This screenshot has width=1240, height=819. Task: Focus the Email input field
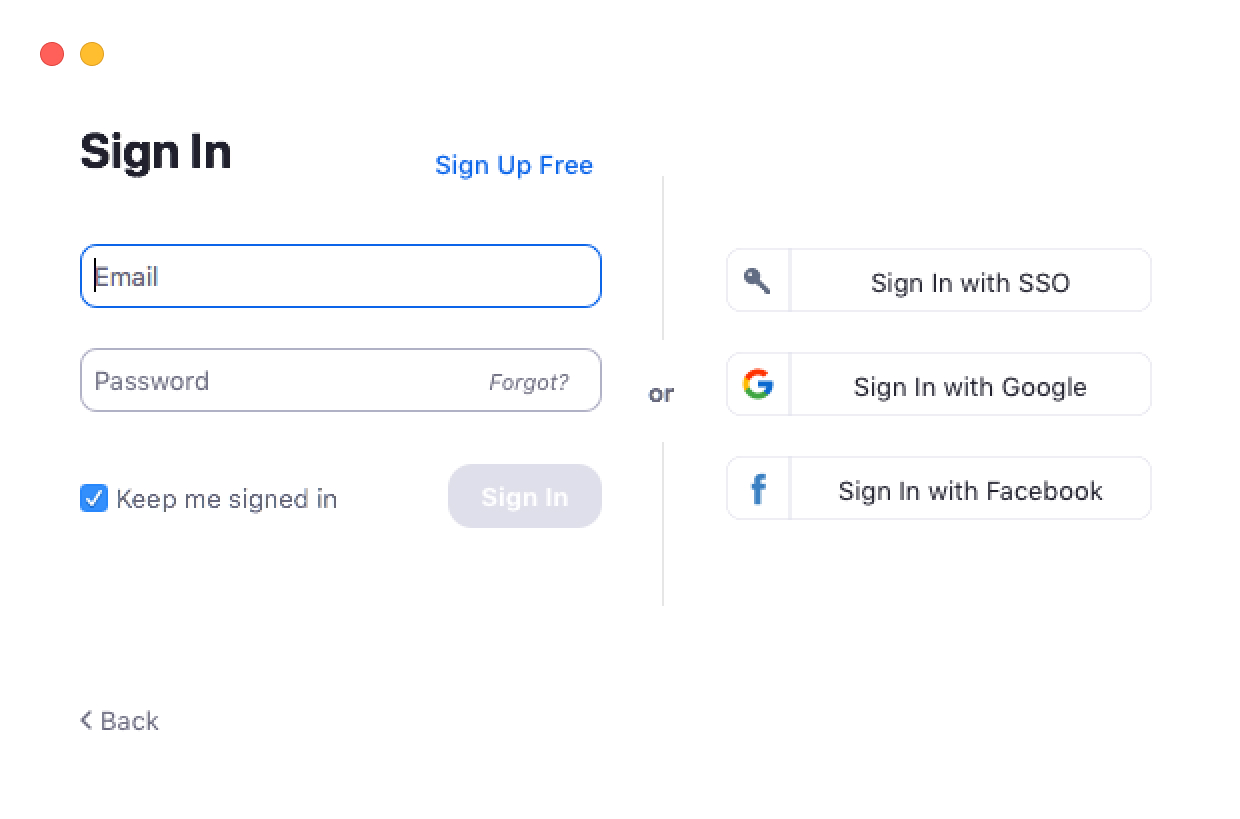tap(341, 276)
